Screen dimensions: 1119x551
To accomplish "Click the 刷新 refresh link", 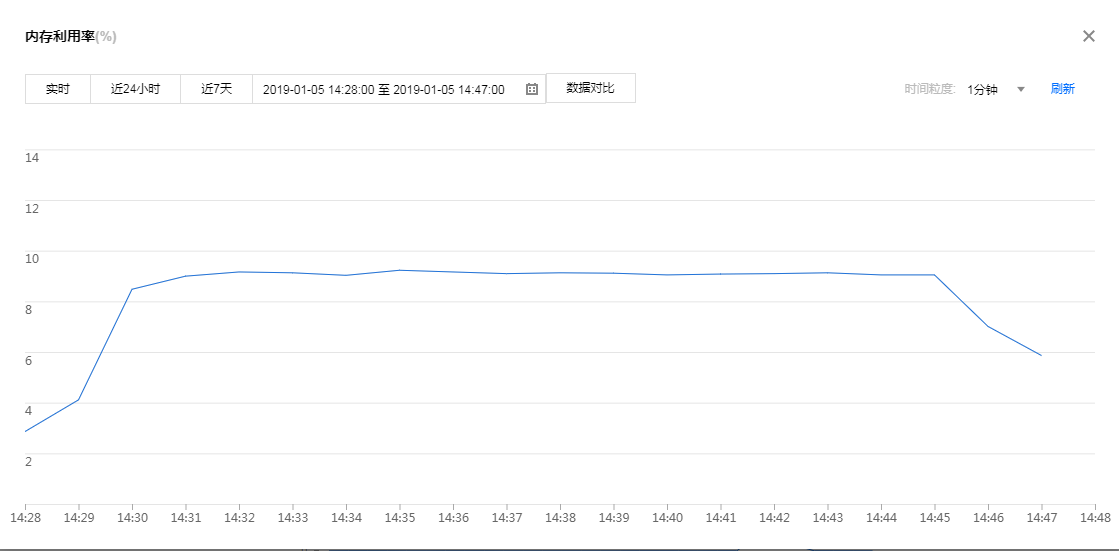I will (x=1062, y=89).
